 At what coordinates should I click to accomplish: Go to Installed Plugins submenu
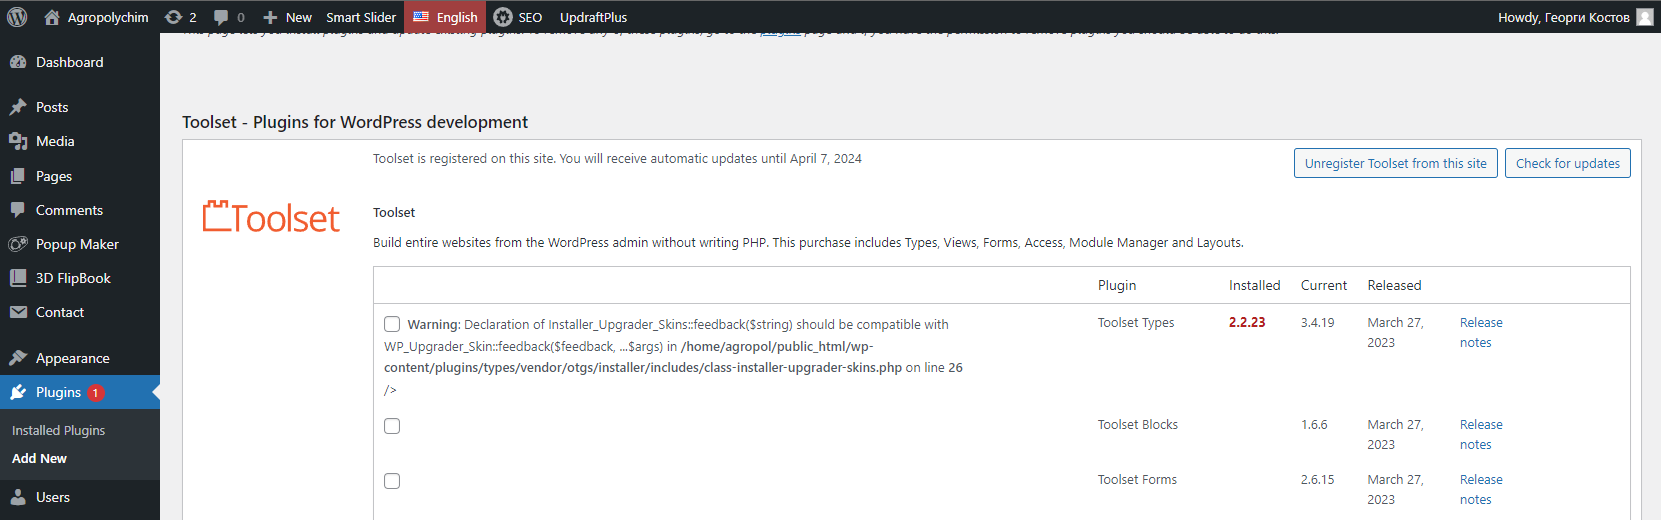(x=58, y=430)
